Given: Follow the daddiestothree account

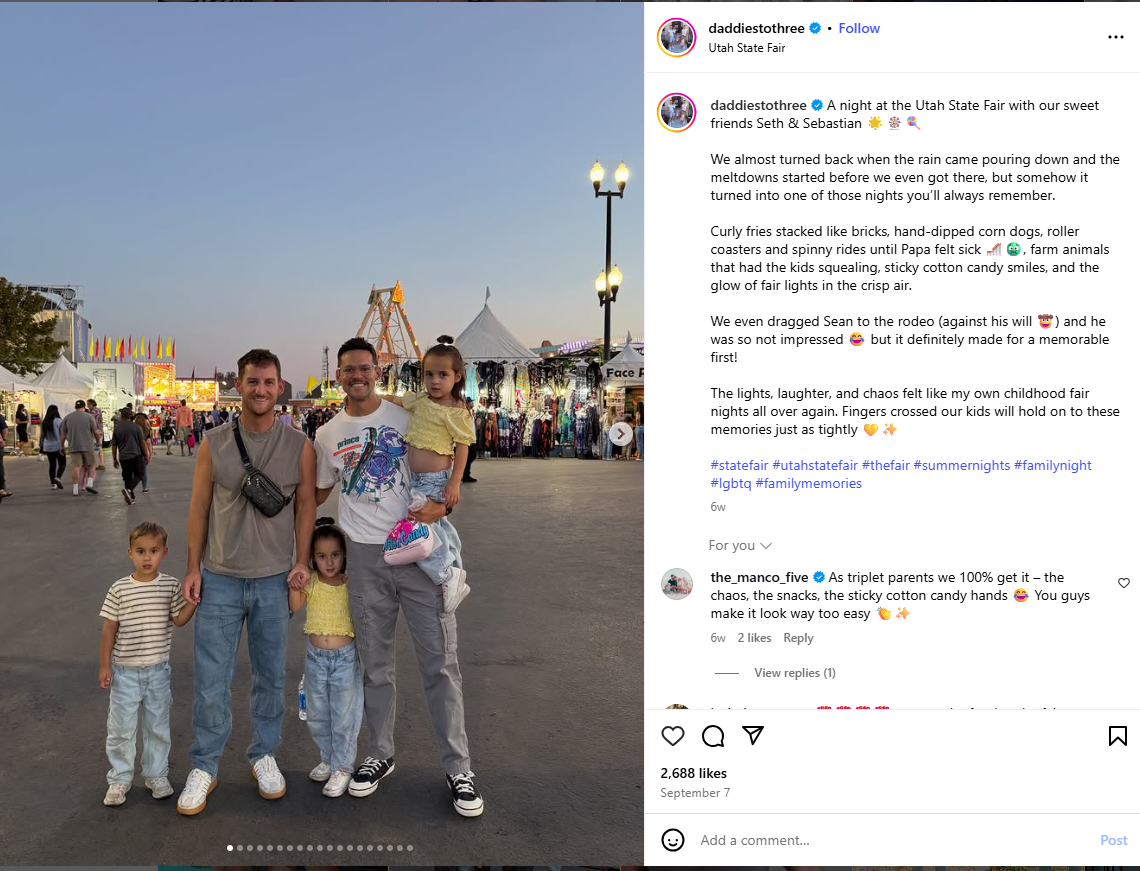Looking at the screenshot, I should 859,28.
